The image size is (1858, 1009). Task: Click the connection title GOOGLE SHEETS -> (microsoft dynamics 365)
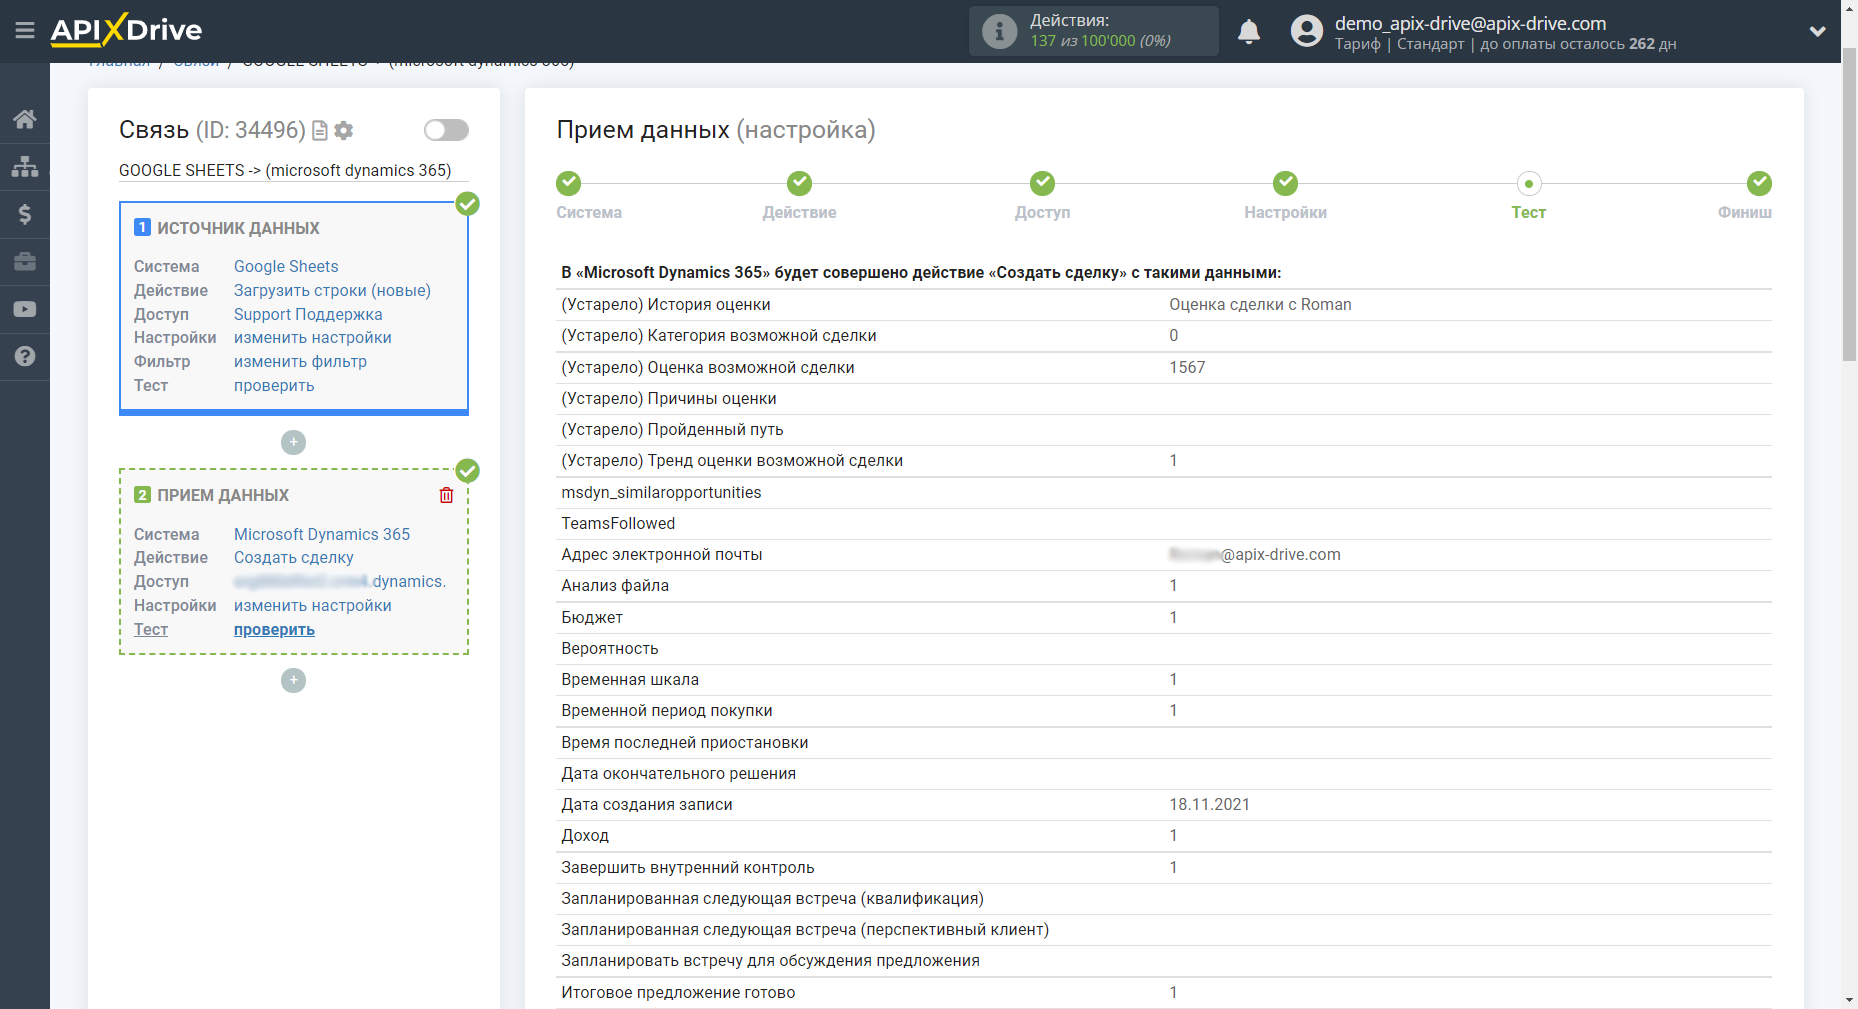click(x=285, y=170)
